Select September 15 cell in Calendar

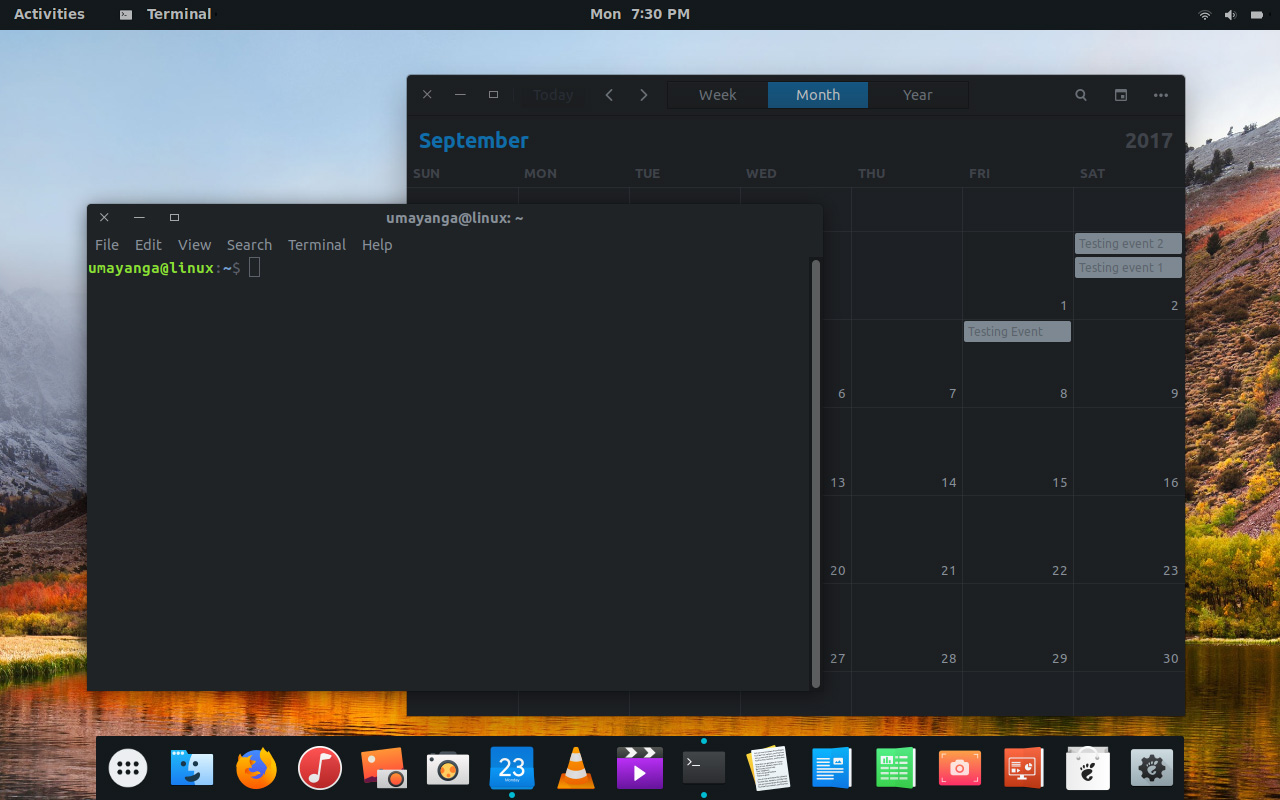pyautogui.click(x=1018, y=451)
